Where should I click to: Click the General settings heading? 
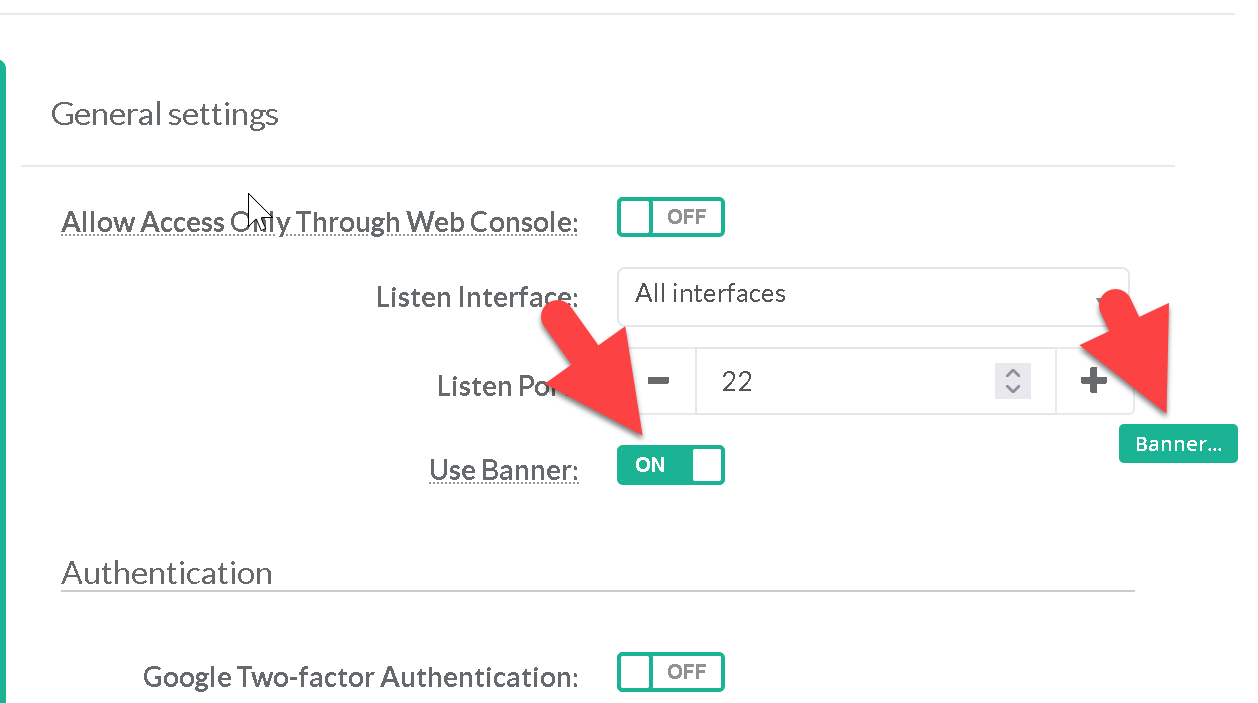click(164, 114)
